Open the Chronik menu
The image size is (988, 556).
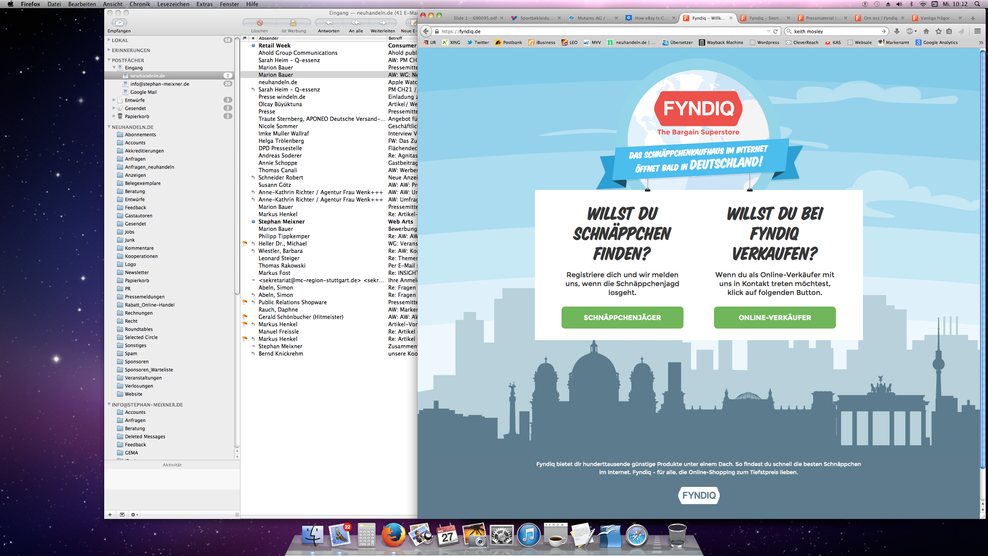140,4
